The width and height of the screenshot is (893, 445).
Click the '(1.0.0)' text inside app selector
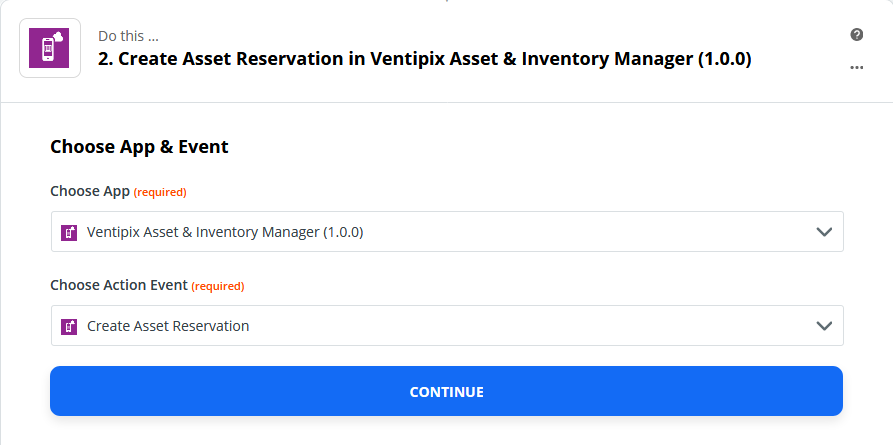(343, 232)
